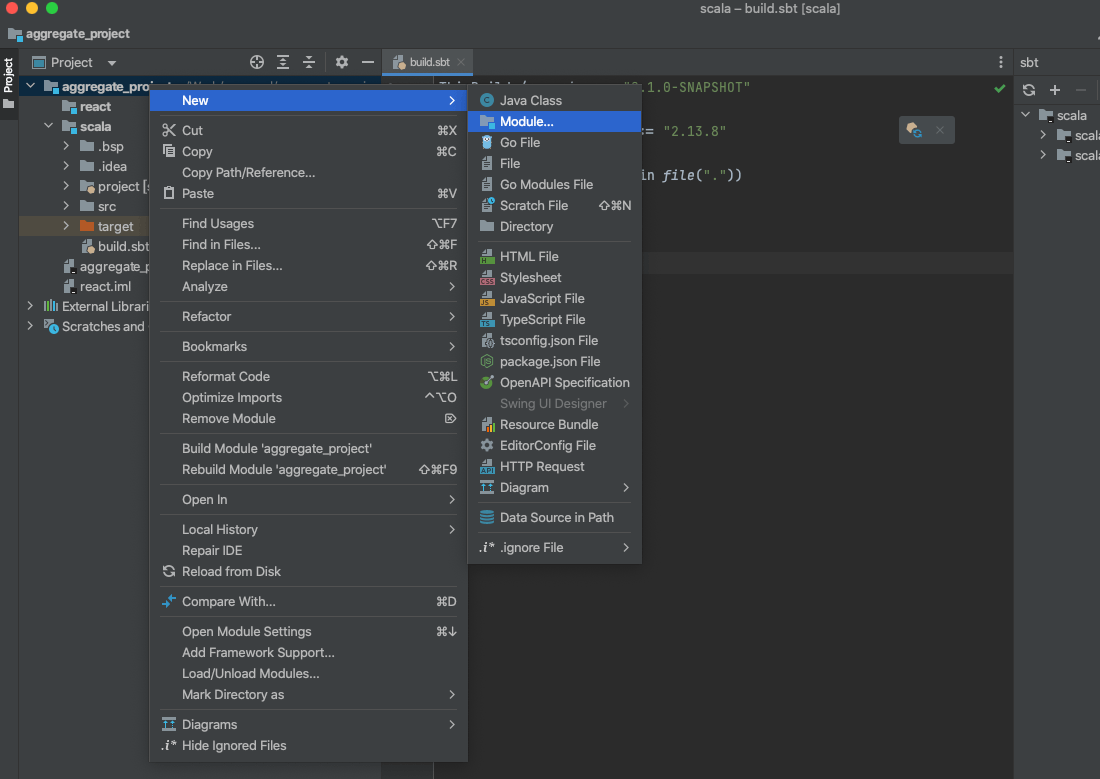Open the Project view dropdown arrow
The width and height of the screenshot is (1100, 779).
pos(112,63)
